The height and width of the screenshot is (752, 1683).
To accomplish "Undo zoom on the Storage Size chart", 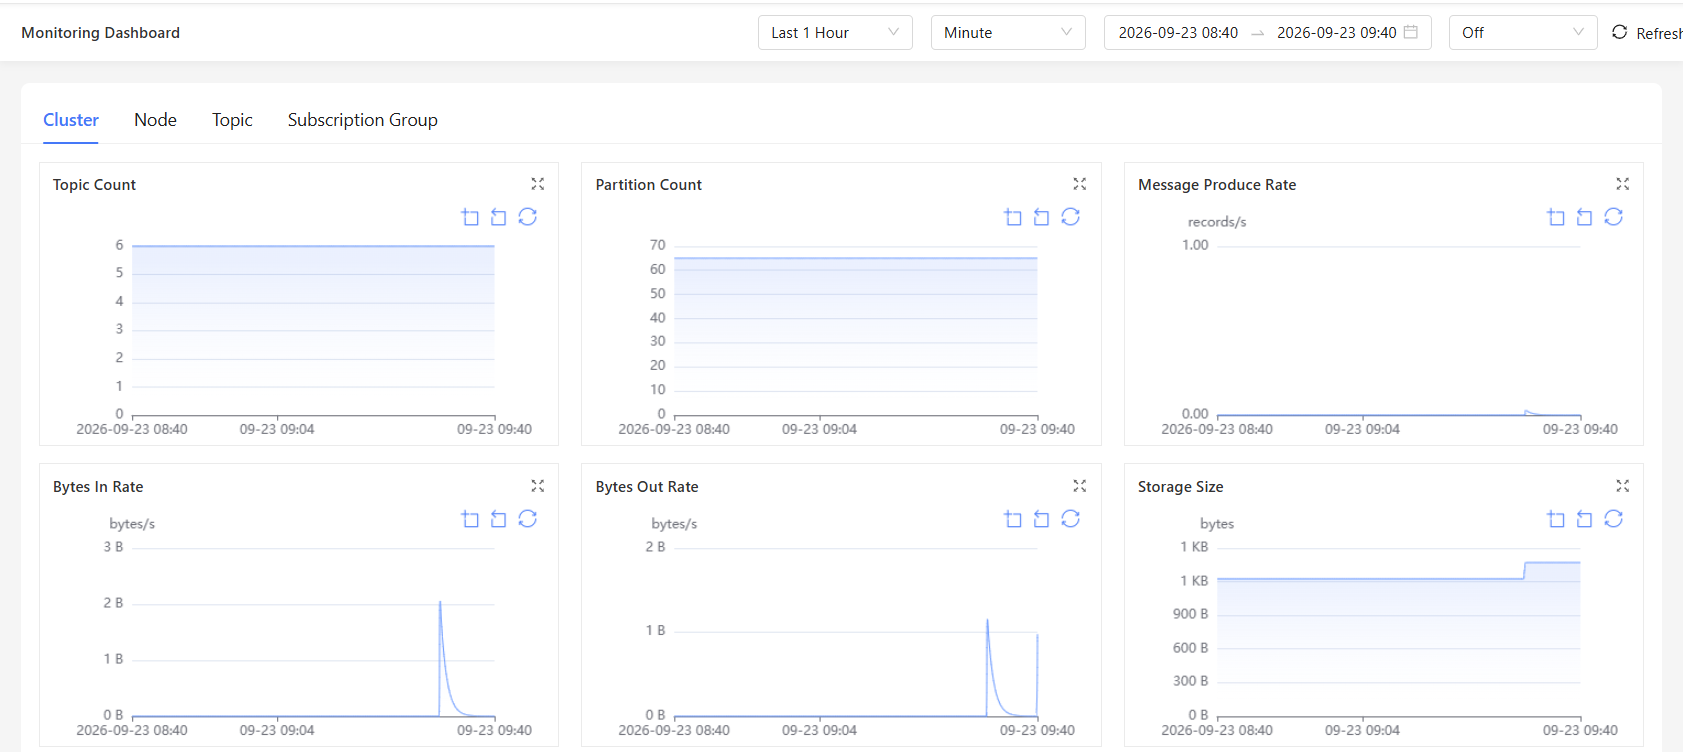I will [1585, 519].
